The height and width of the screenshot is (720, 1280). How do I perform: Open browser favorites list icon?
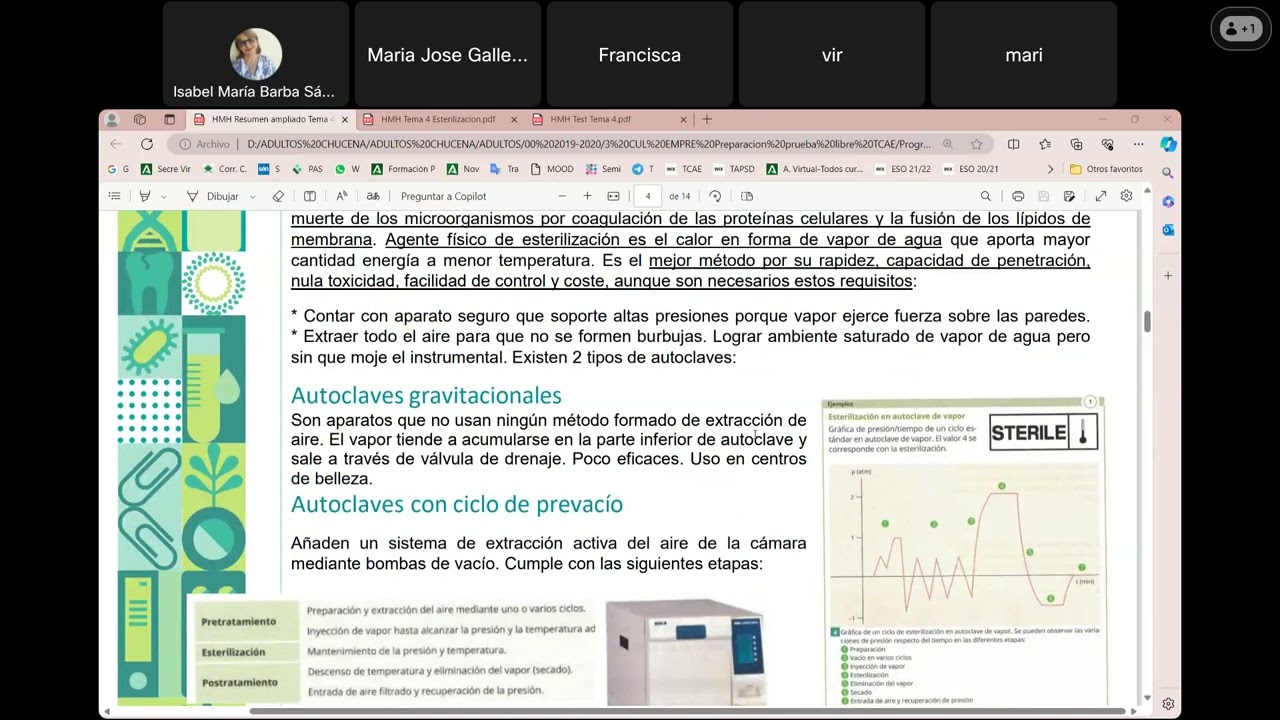pos(1045,144)
